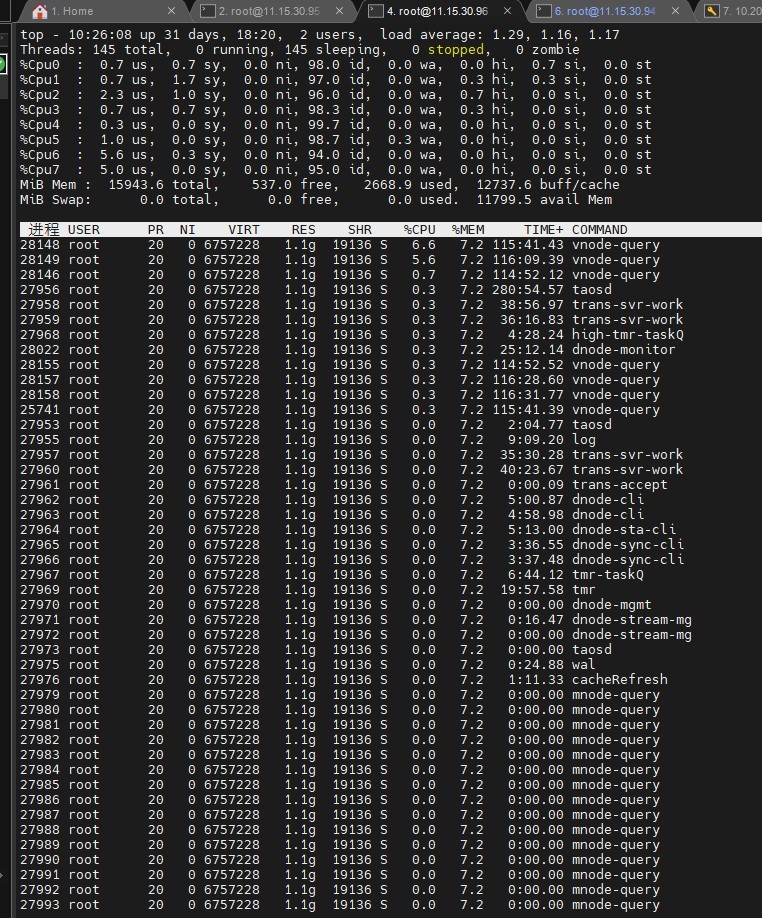The width and height of the screenshot is (762, 918).
Task: Select the tab starting with "7. 10.20"
Action: (742, 11)
